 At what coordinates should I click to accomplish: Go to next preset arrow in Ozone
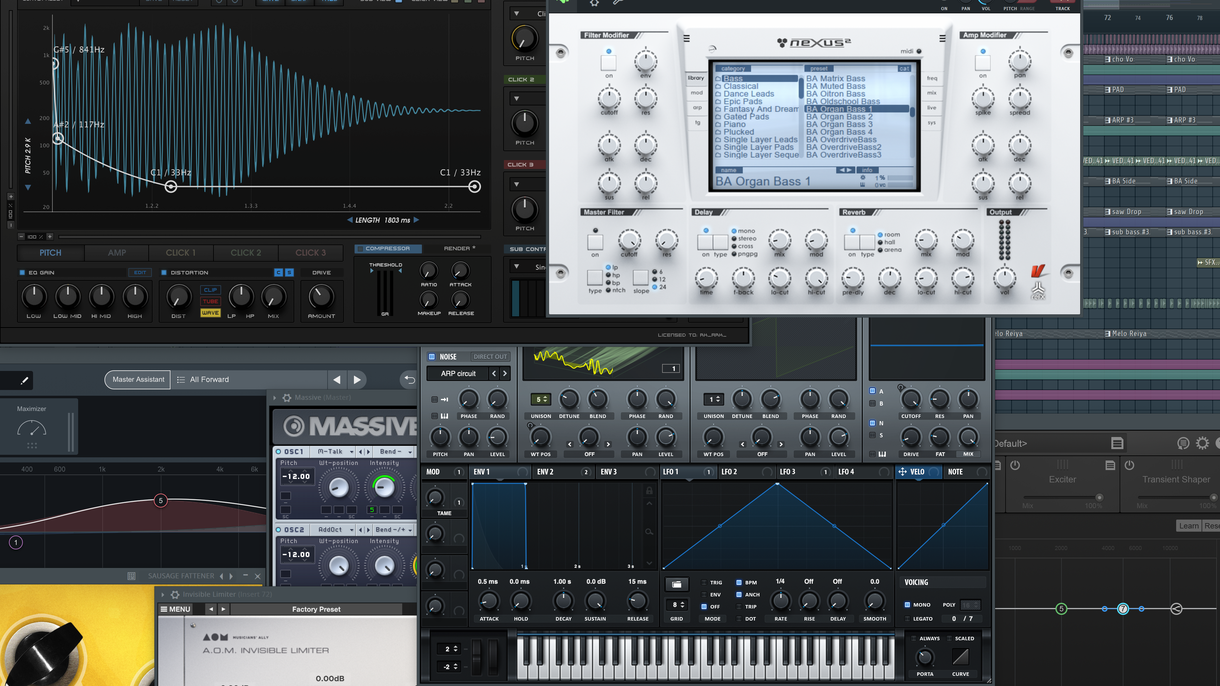point(357,380)
